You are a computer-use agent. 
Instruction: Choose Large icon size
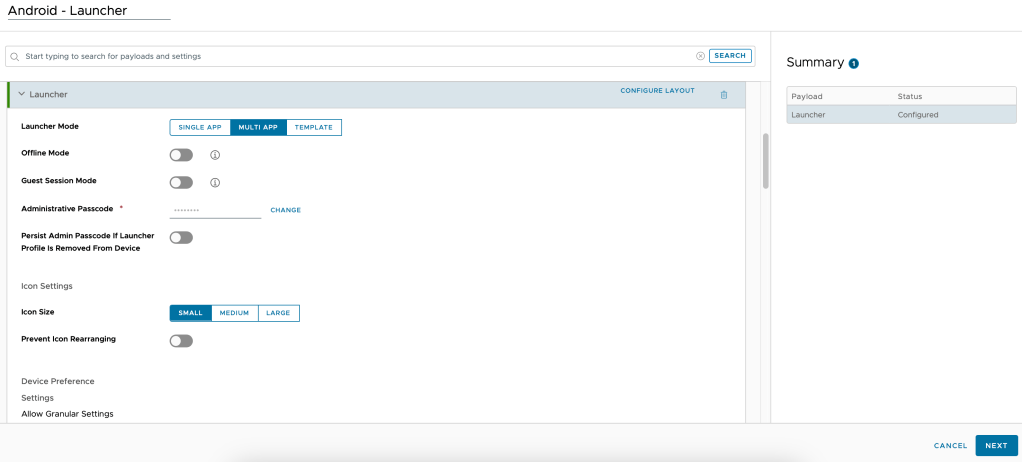278,313
